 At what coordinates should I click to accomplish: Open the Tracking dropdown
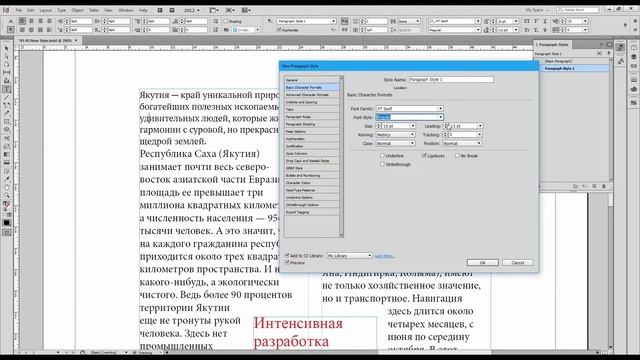tap(479, 135)
